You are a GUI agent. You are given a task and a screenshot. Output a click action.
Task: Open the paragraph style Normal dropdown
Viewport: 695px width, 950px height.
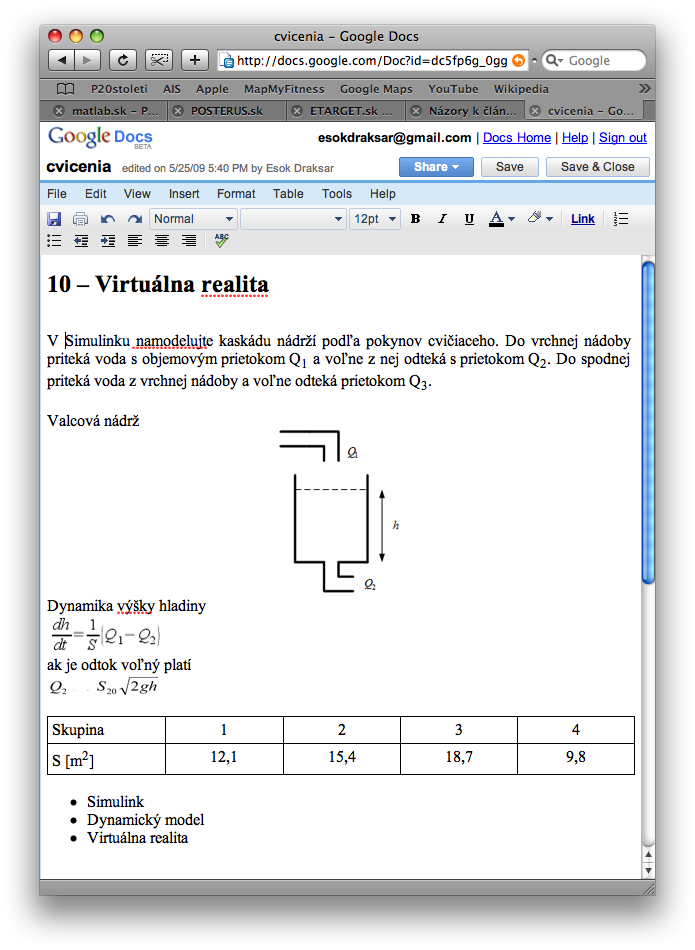tap(193, 219)
